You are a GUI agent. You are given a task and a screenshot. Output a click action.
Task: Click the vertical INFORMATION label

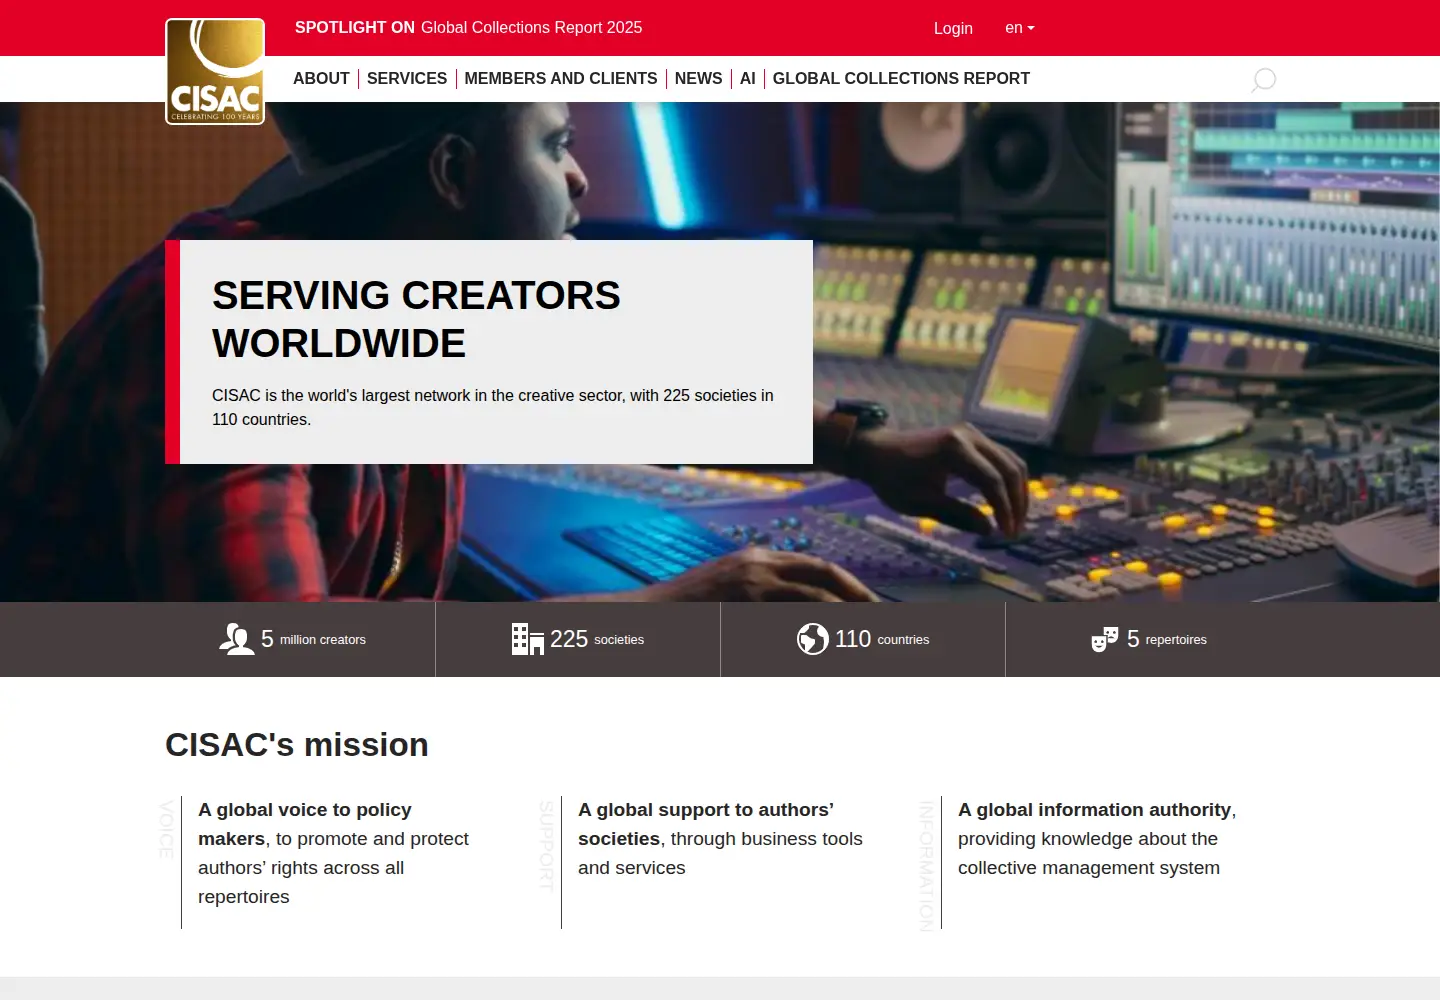pyautogui.click(x=927, y=866)
